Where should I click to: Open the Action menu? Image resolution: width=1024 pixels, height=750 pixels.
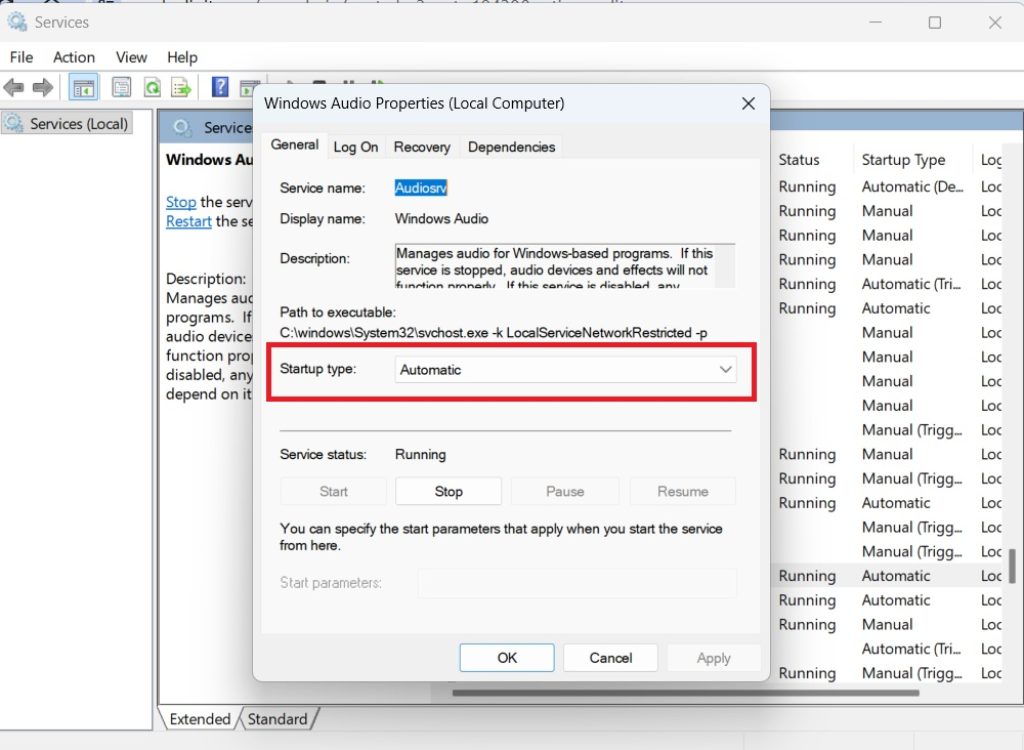[74, 57]
